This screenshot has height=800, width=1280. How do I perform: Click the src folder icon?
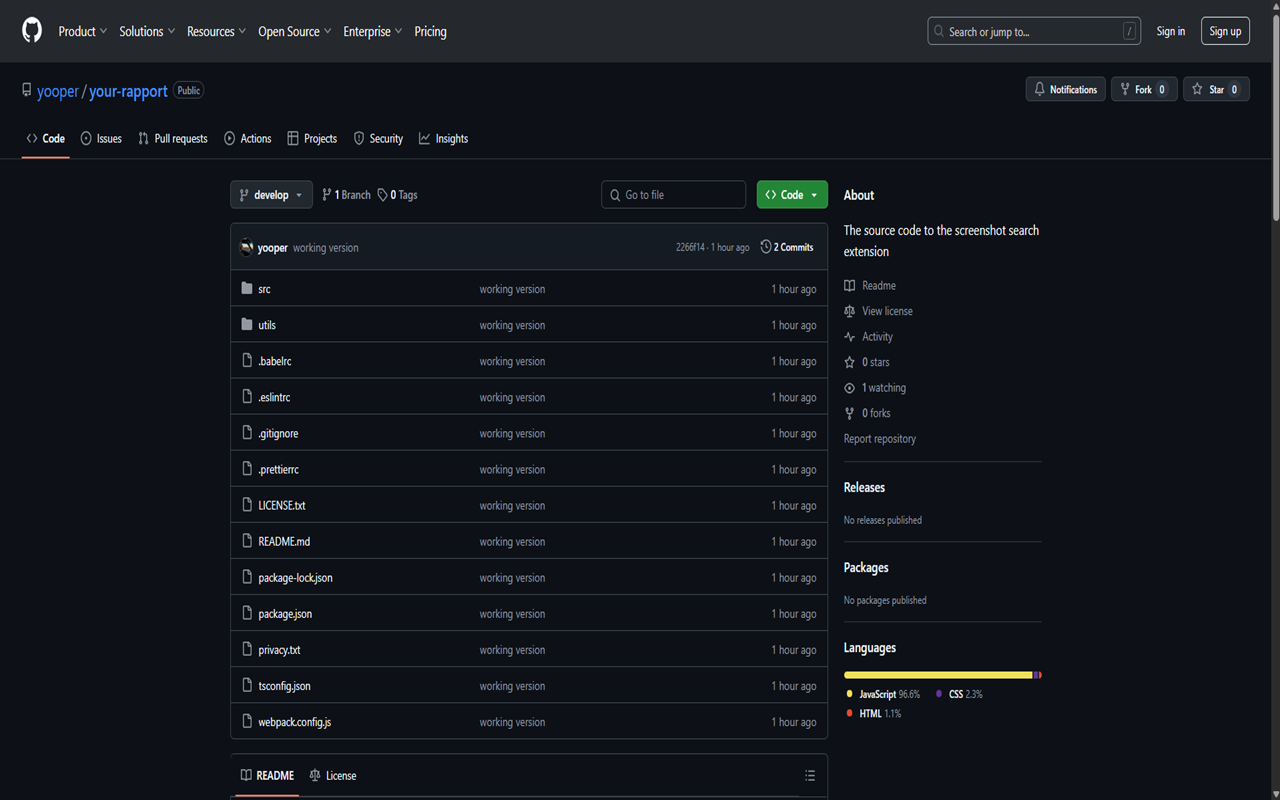[247, 289]
